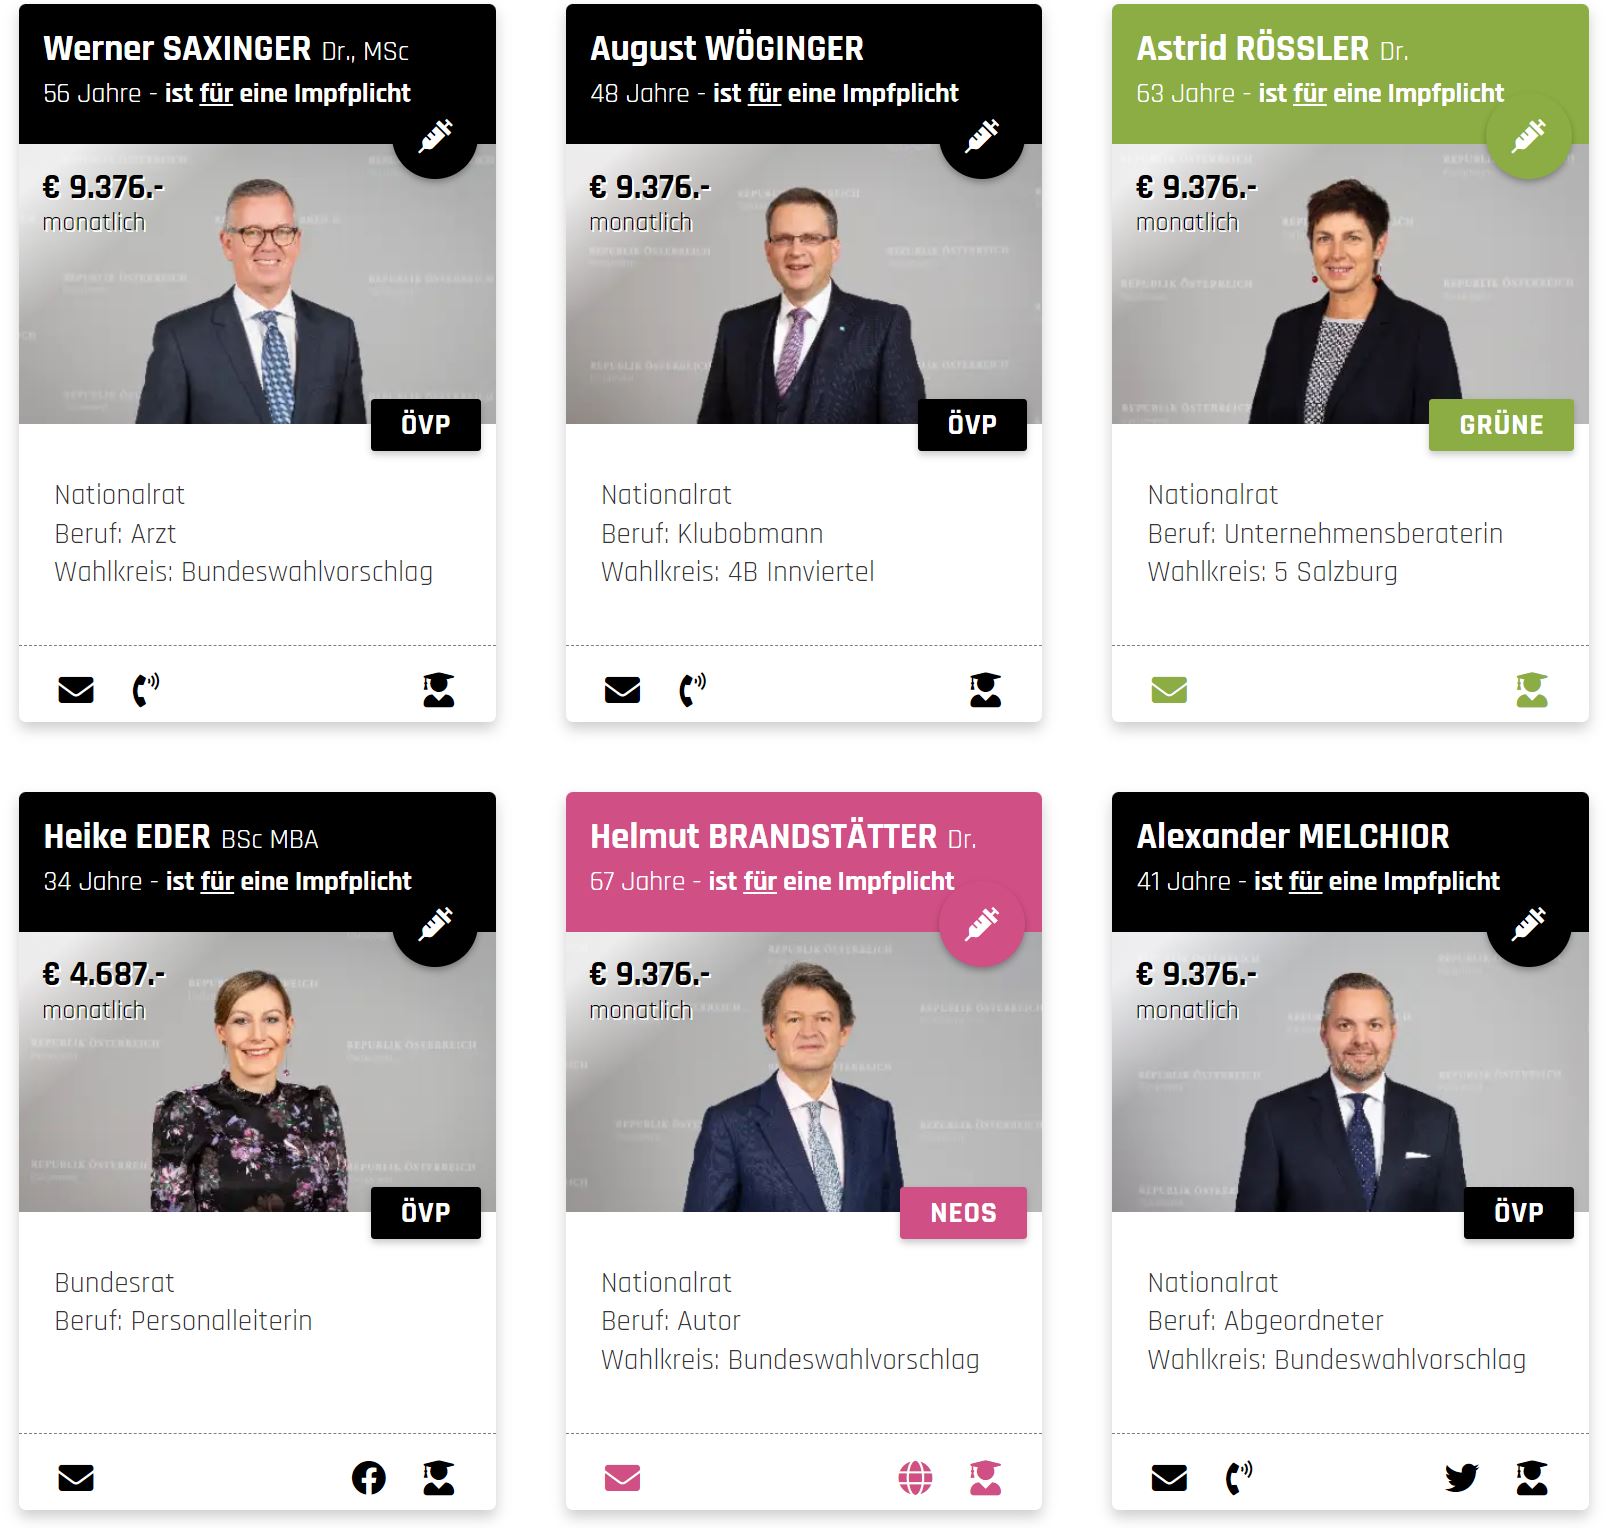This screenshot has height=1528, width=1613.
Task: Click Astrid Rössler's green email icon
Action: pos(1169,690)
